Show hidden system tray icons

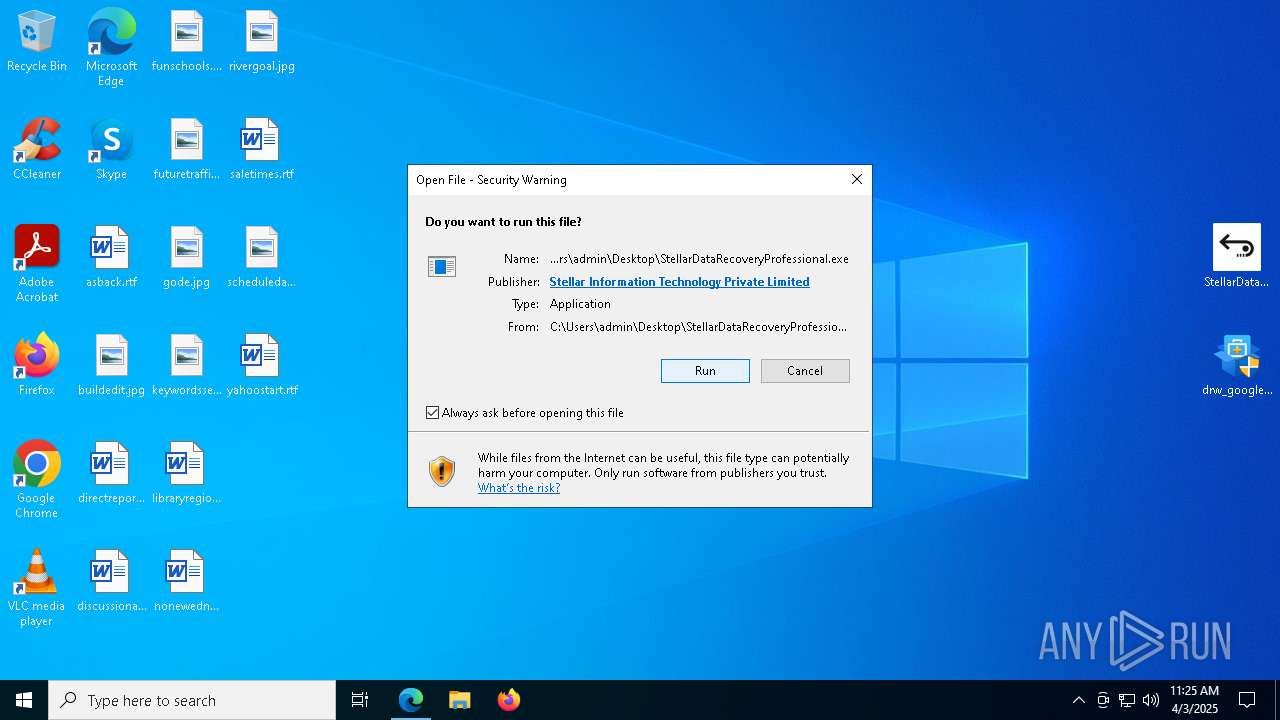tap(1078, 700)
